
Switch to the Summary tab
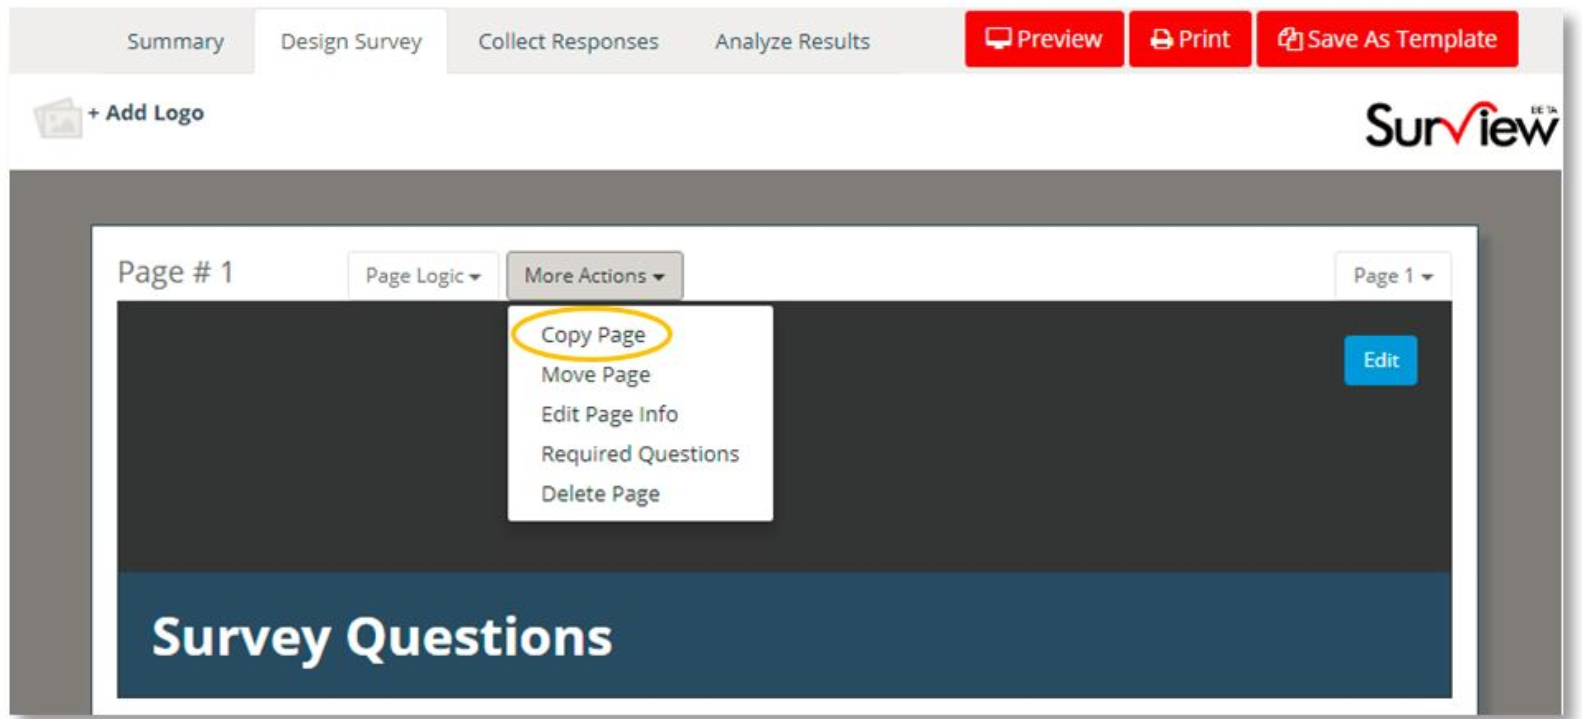[175, 42]
